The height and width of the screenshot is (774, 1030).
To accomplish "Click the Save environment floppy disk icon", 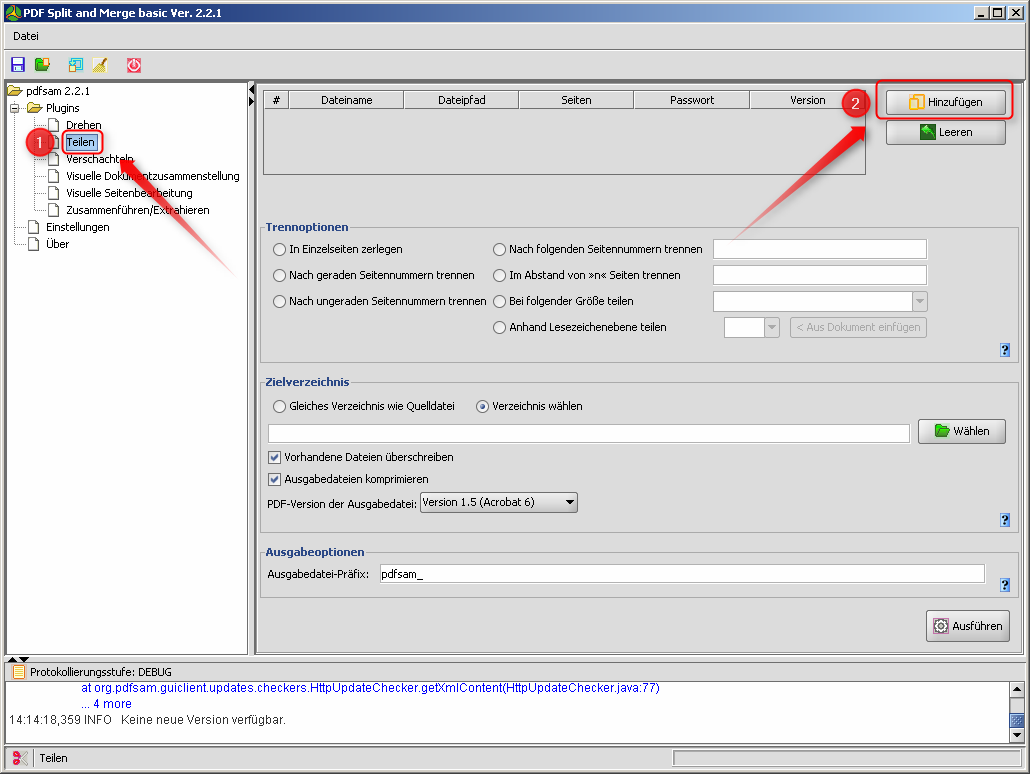I will click(17, 64).
